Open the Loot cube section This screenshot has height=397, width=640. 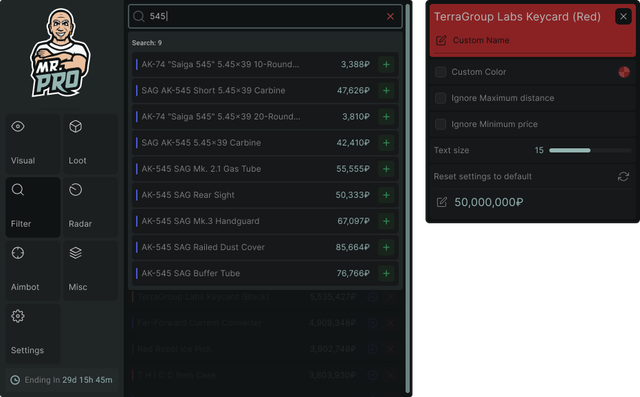91,144
